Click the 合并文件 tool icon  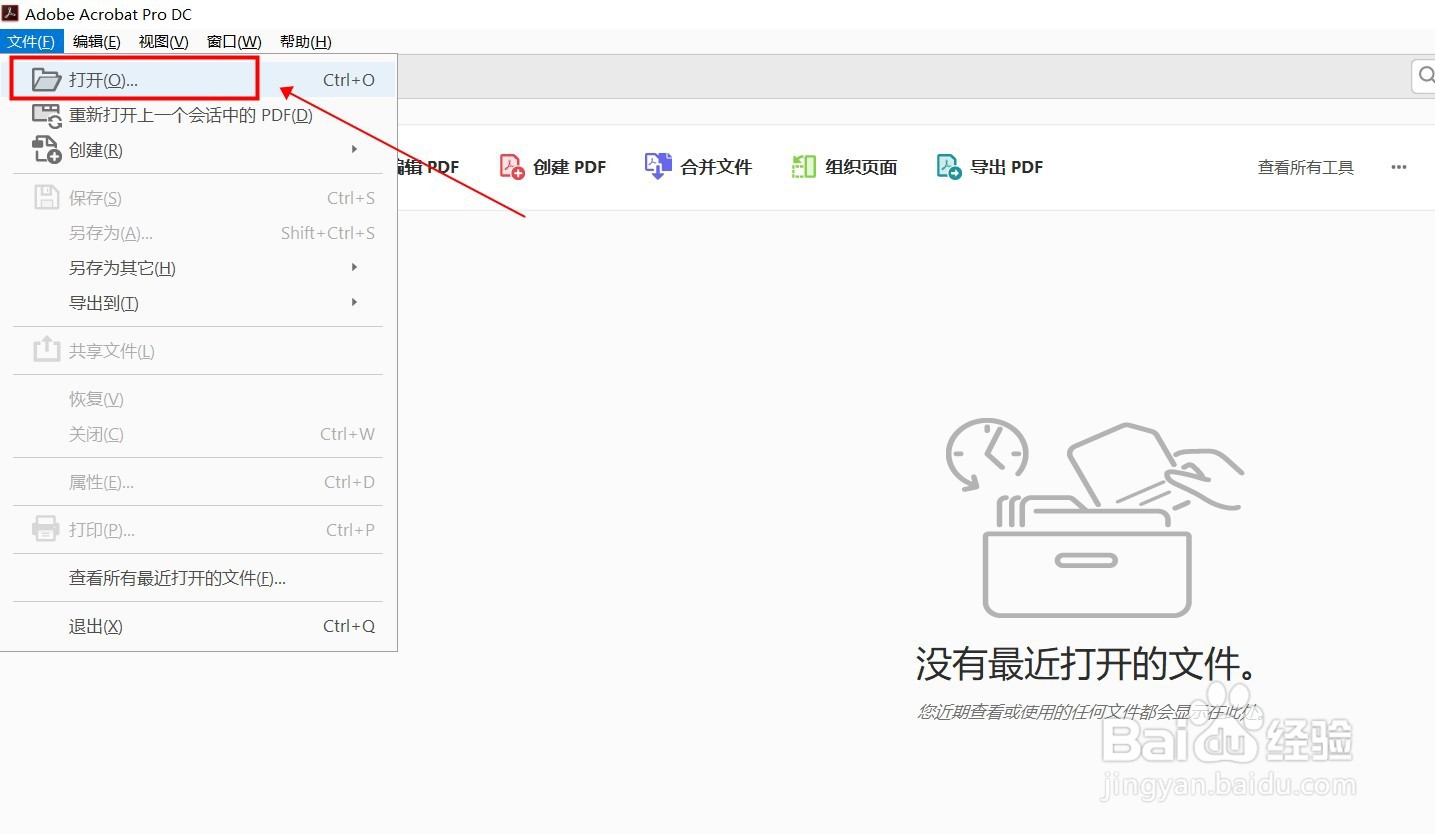click(x=657, y=167)
